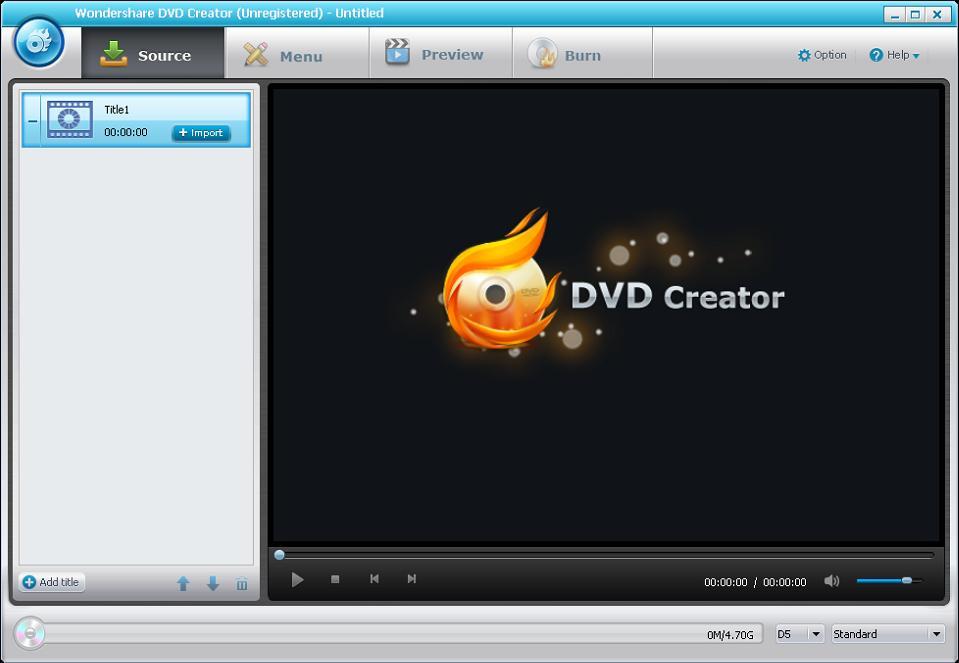Move Title1 down with the down arrow
This screenshot has height=663, width=959.
[x=213, y=584]
